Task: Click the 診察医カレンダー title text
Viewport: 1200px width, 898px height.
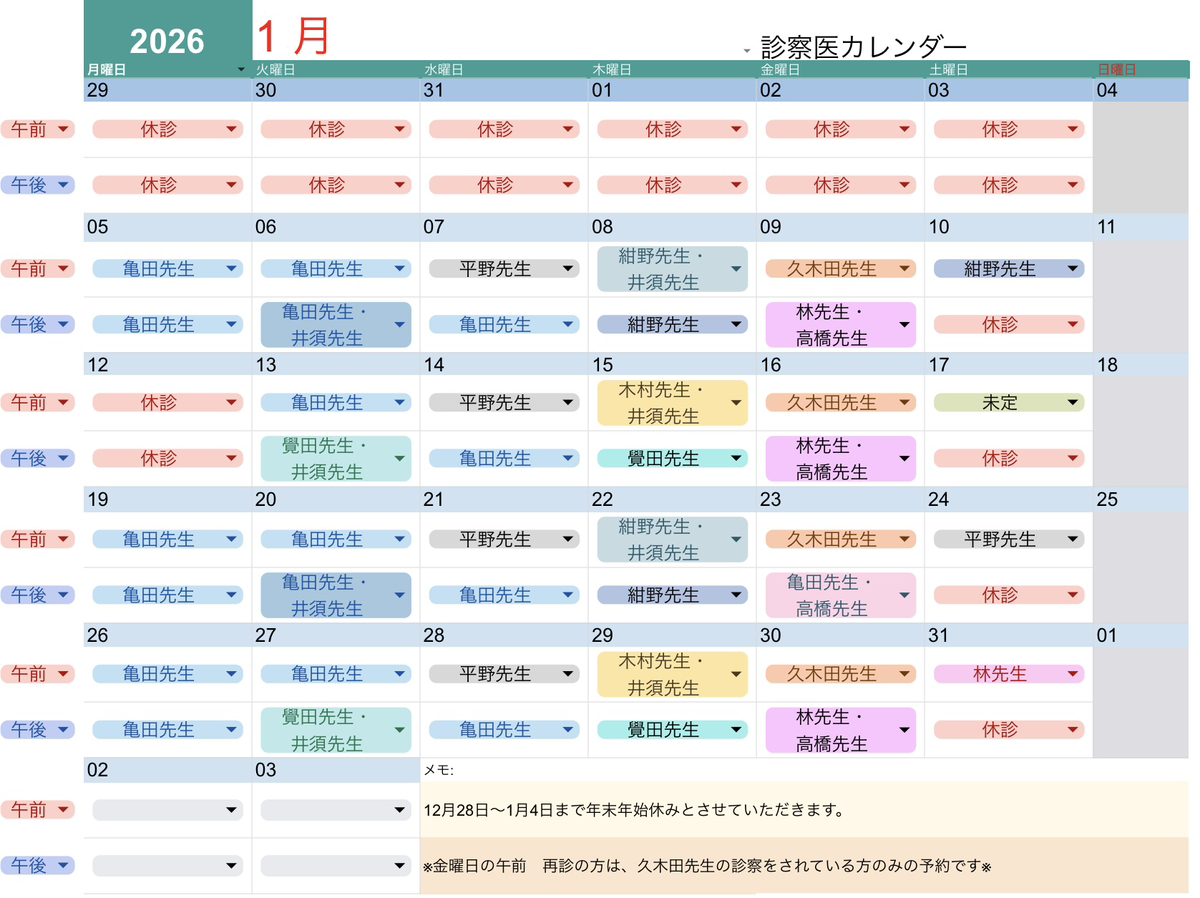Action: [863, 47]
